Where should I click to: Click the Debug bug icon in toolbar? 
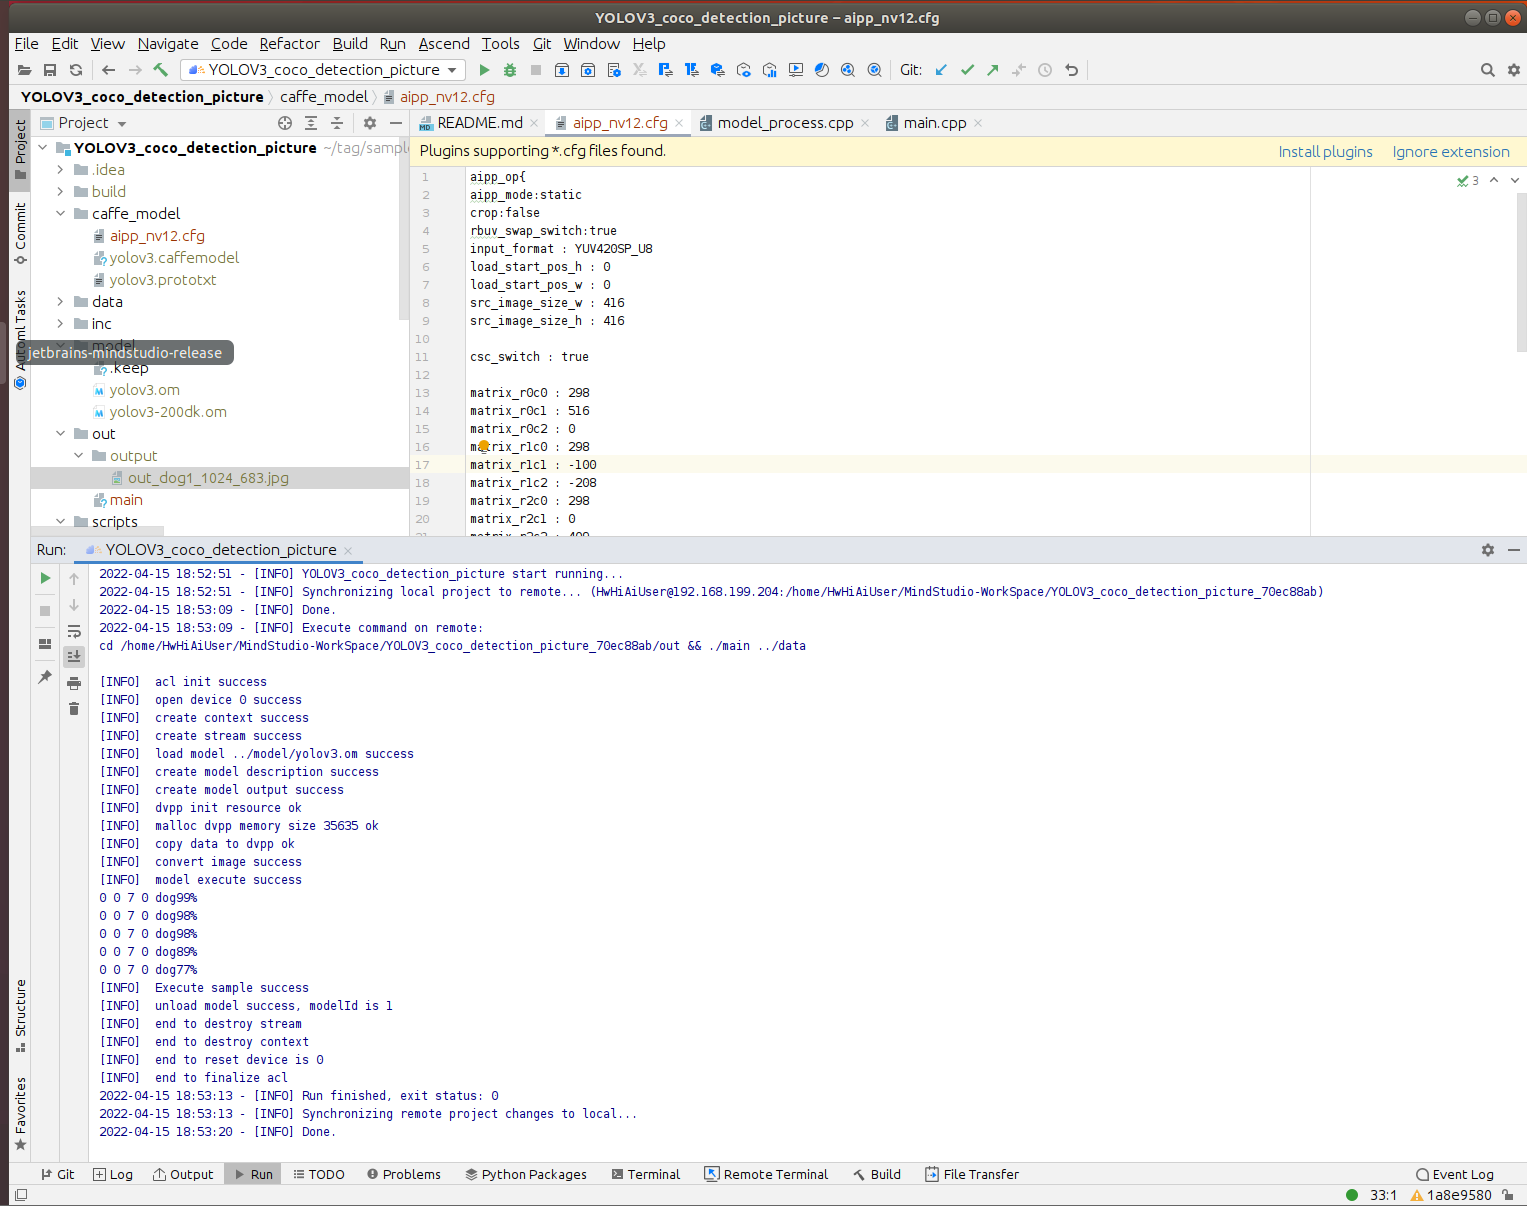pyautogui.click(x=510, y=70)
